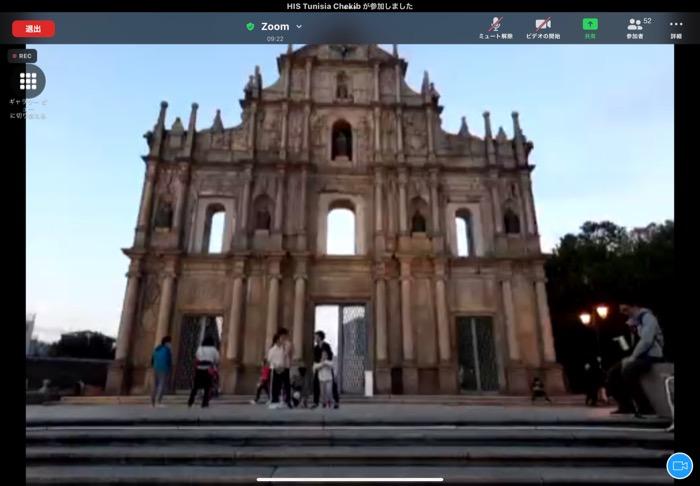
Task: Tap the HIS Tunisia Chekib joined notification
Action: 350,6
